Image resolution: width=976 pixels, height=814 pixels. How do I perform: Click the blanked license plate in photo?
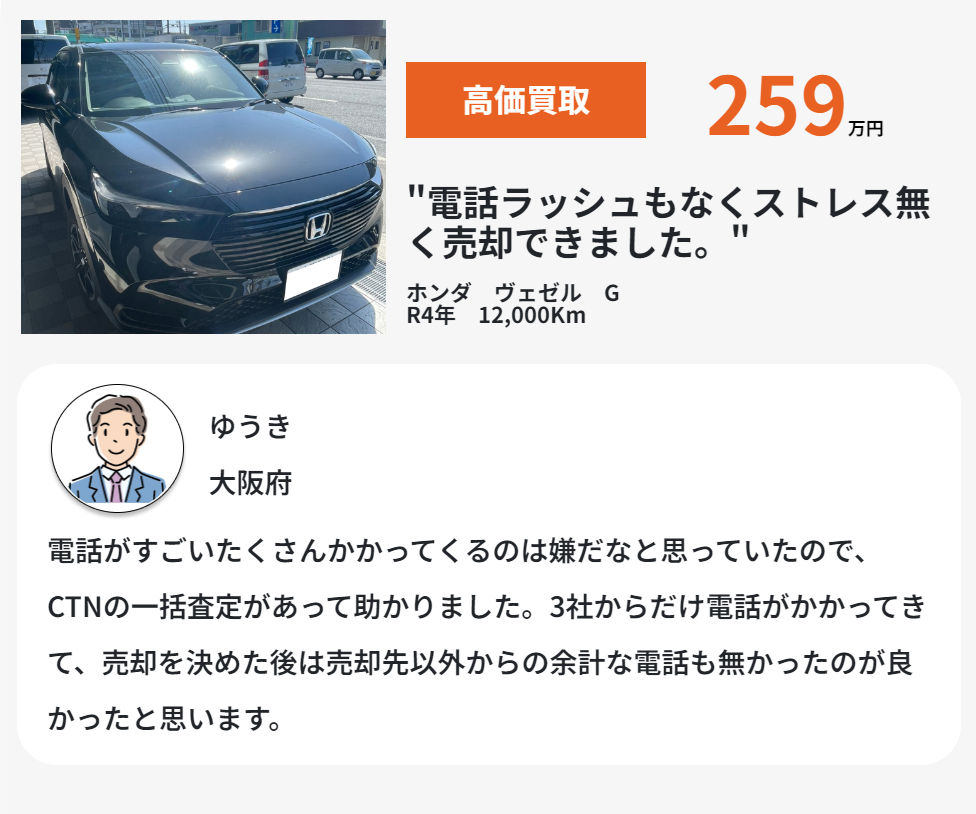313,274
